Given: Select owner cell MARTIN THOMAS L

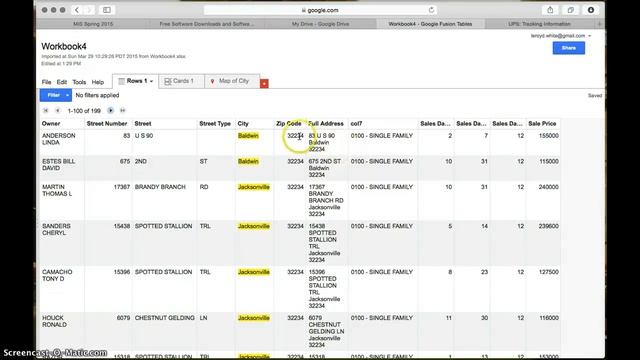Looking at the screenshot, I should [x=57, y=190].
